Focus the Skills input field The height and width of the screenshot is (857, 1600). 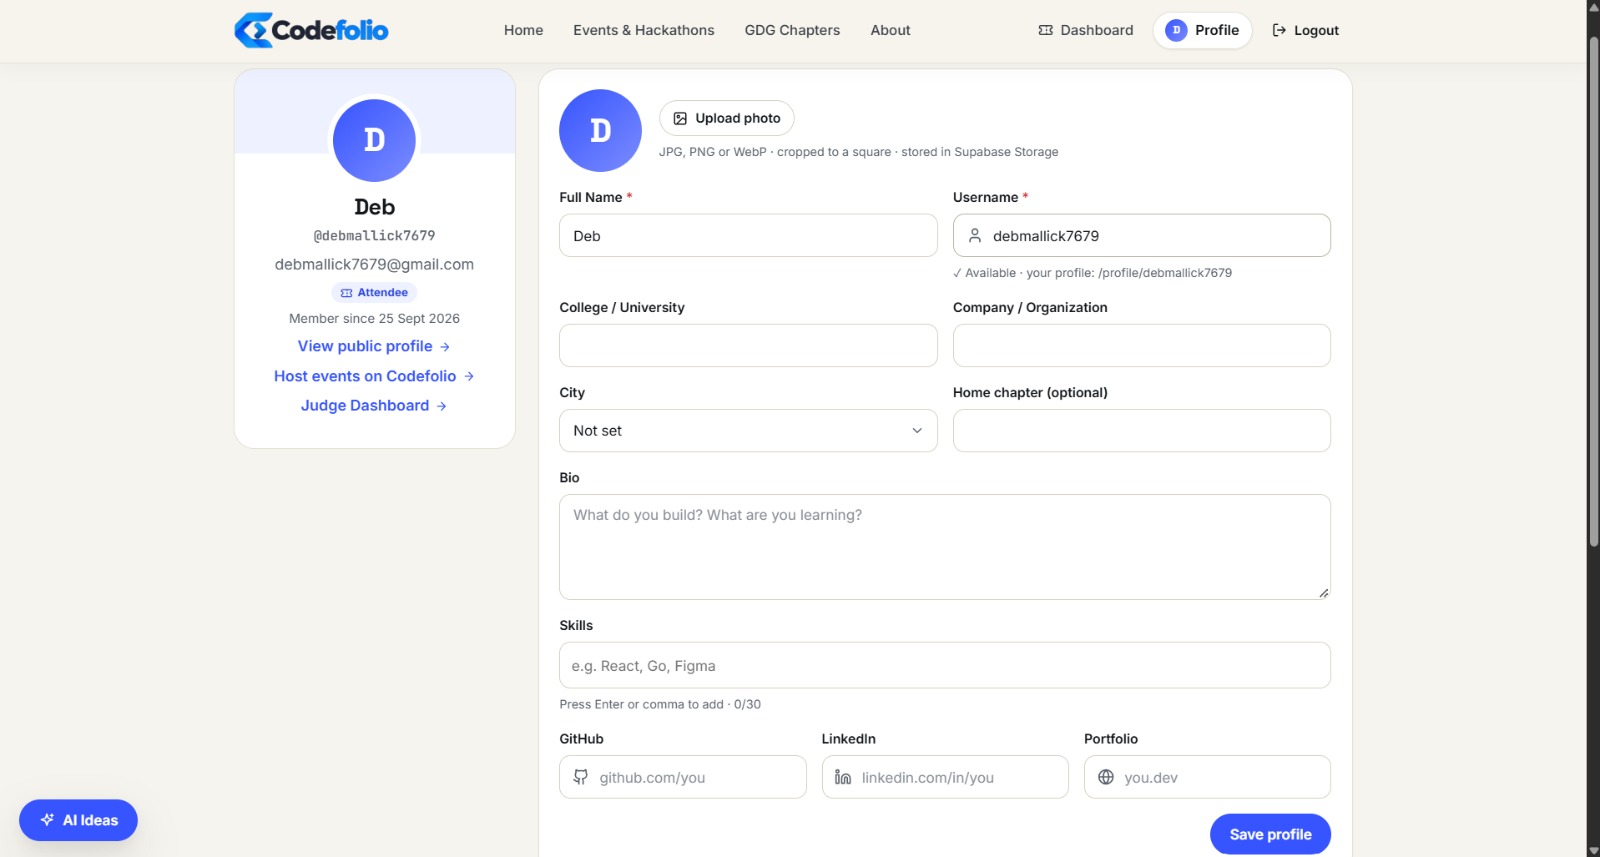click(945, 665)
